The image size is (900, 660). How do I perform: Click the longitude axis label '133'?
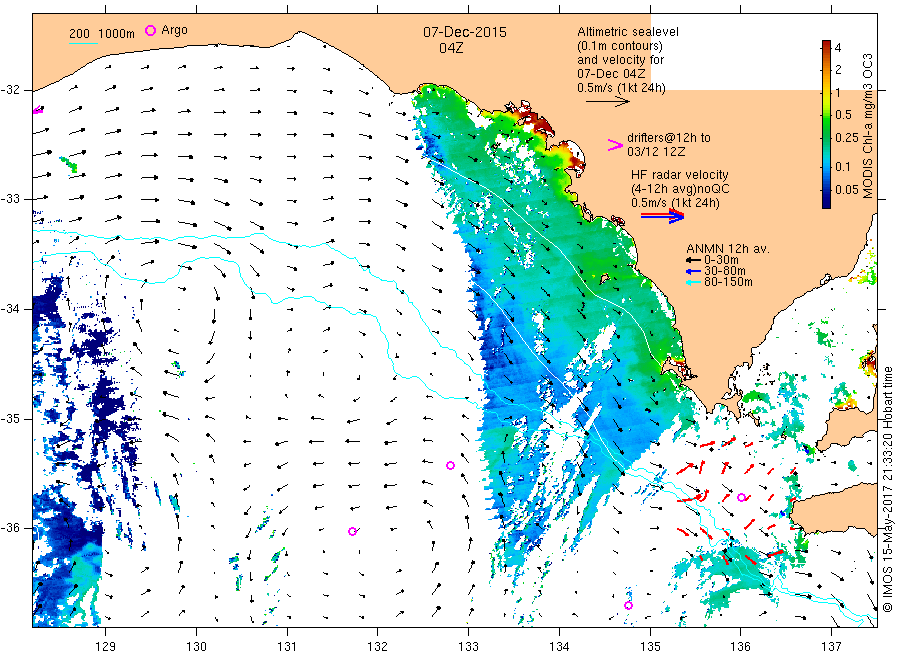coord(468,647)
